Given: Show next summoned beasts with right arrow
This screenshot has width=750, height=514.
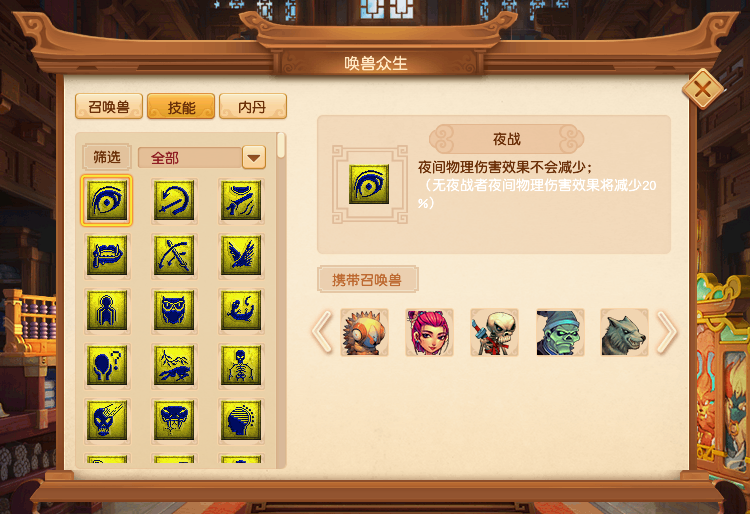Looking at the screenshot, I should pyautogui.click(x=667, y=332).
